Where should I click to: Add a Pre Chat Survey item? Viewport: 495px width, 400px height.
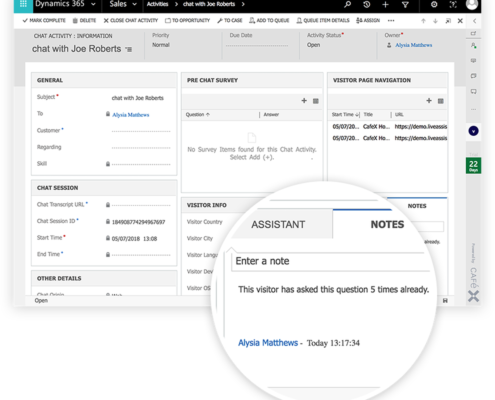point(304,101)
